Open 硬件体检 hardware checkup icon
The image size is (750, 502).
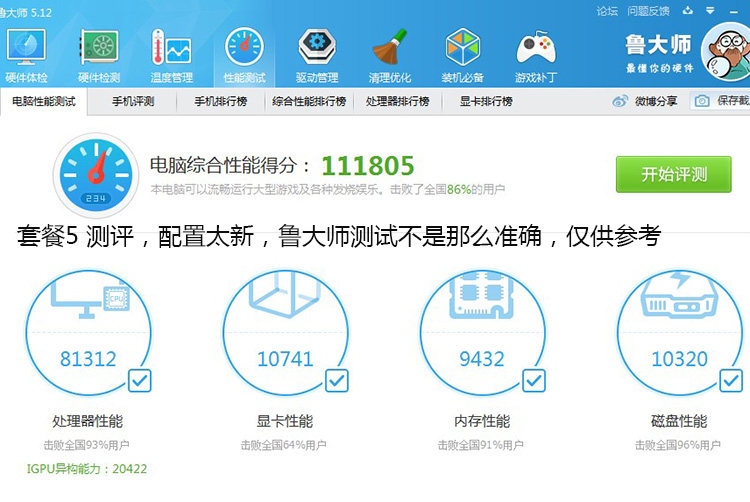26,47
